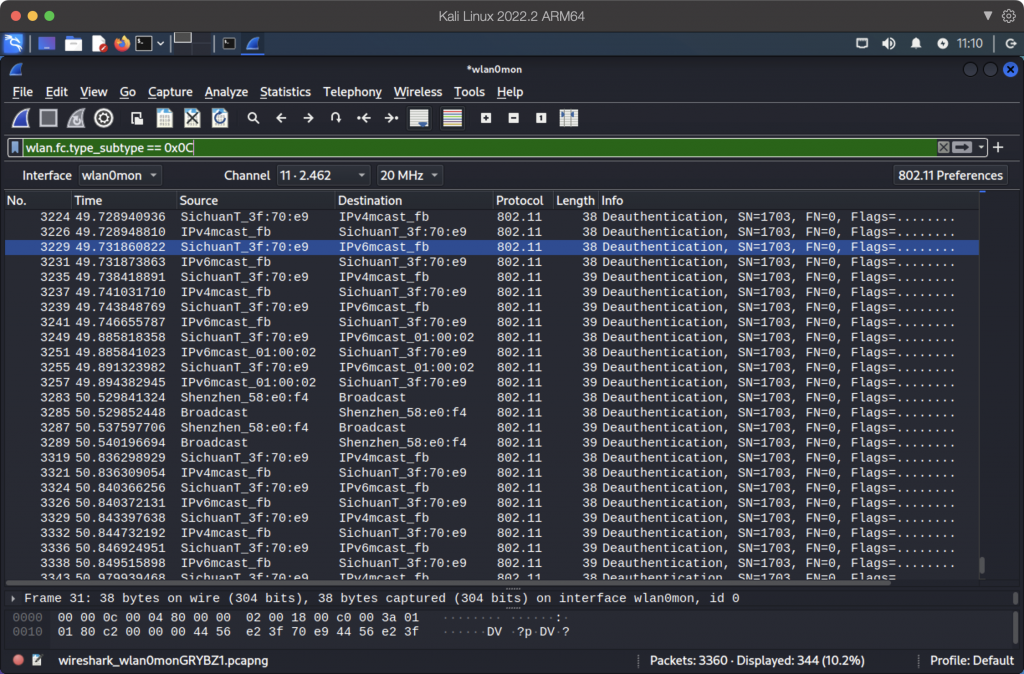Zoom in packet text
The image size is (1024, 674).
coord(486,118)
